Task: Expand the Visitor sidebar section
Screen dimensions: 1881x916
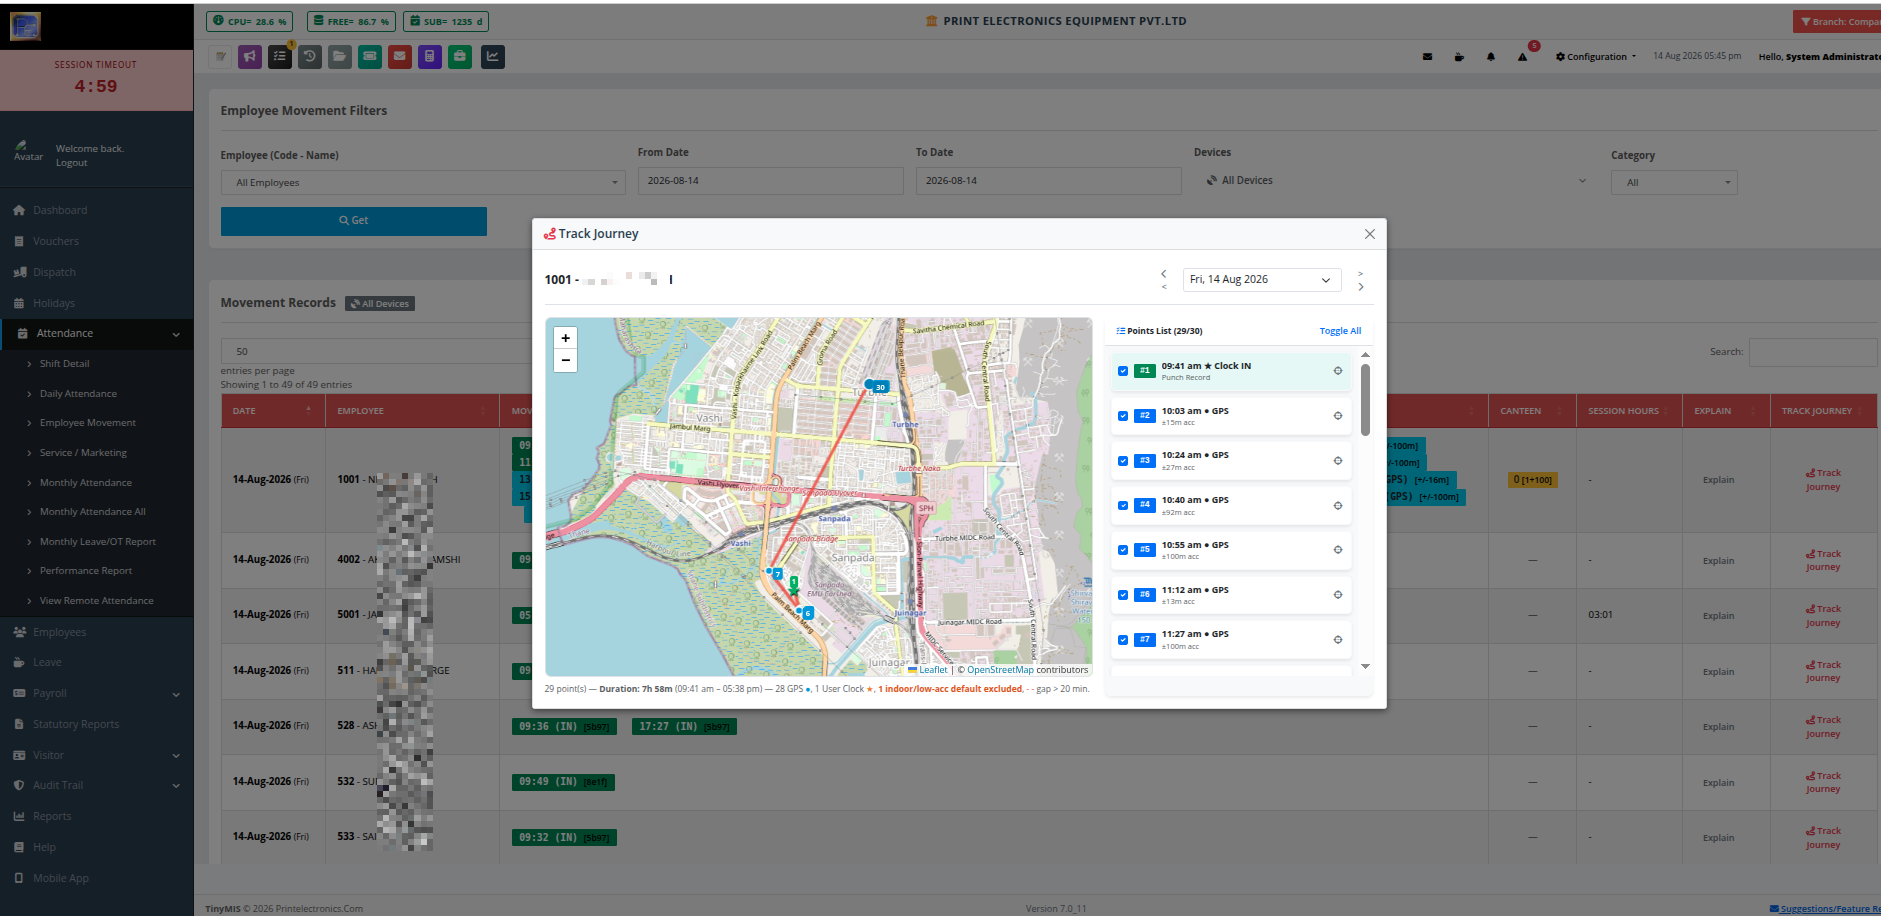Action: point(97,755)
